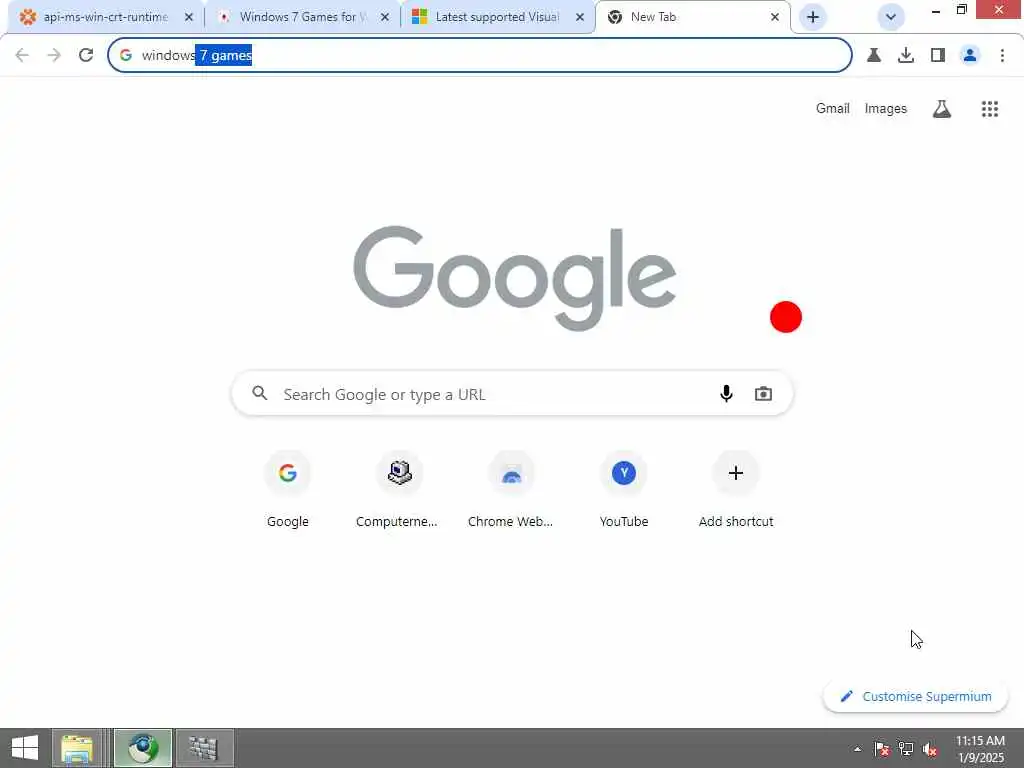The height and width of the screenshot is (768, 1024).
Task: Open Search Labs flask on page
Action: 942,109
